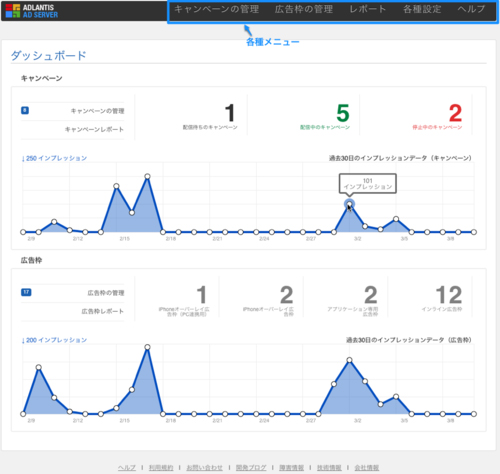Select the green 配信中のキャンペーン count 5
Image resolution: width=500 pixels, height=474 pixels.
[343, 113]
